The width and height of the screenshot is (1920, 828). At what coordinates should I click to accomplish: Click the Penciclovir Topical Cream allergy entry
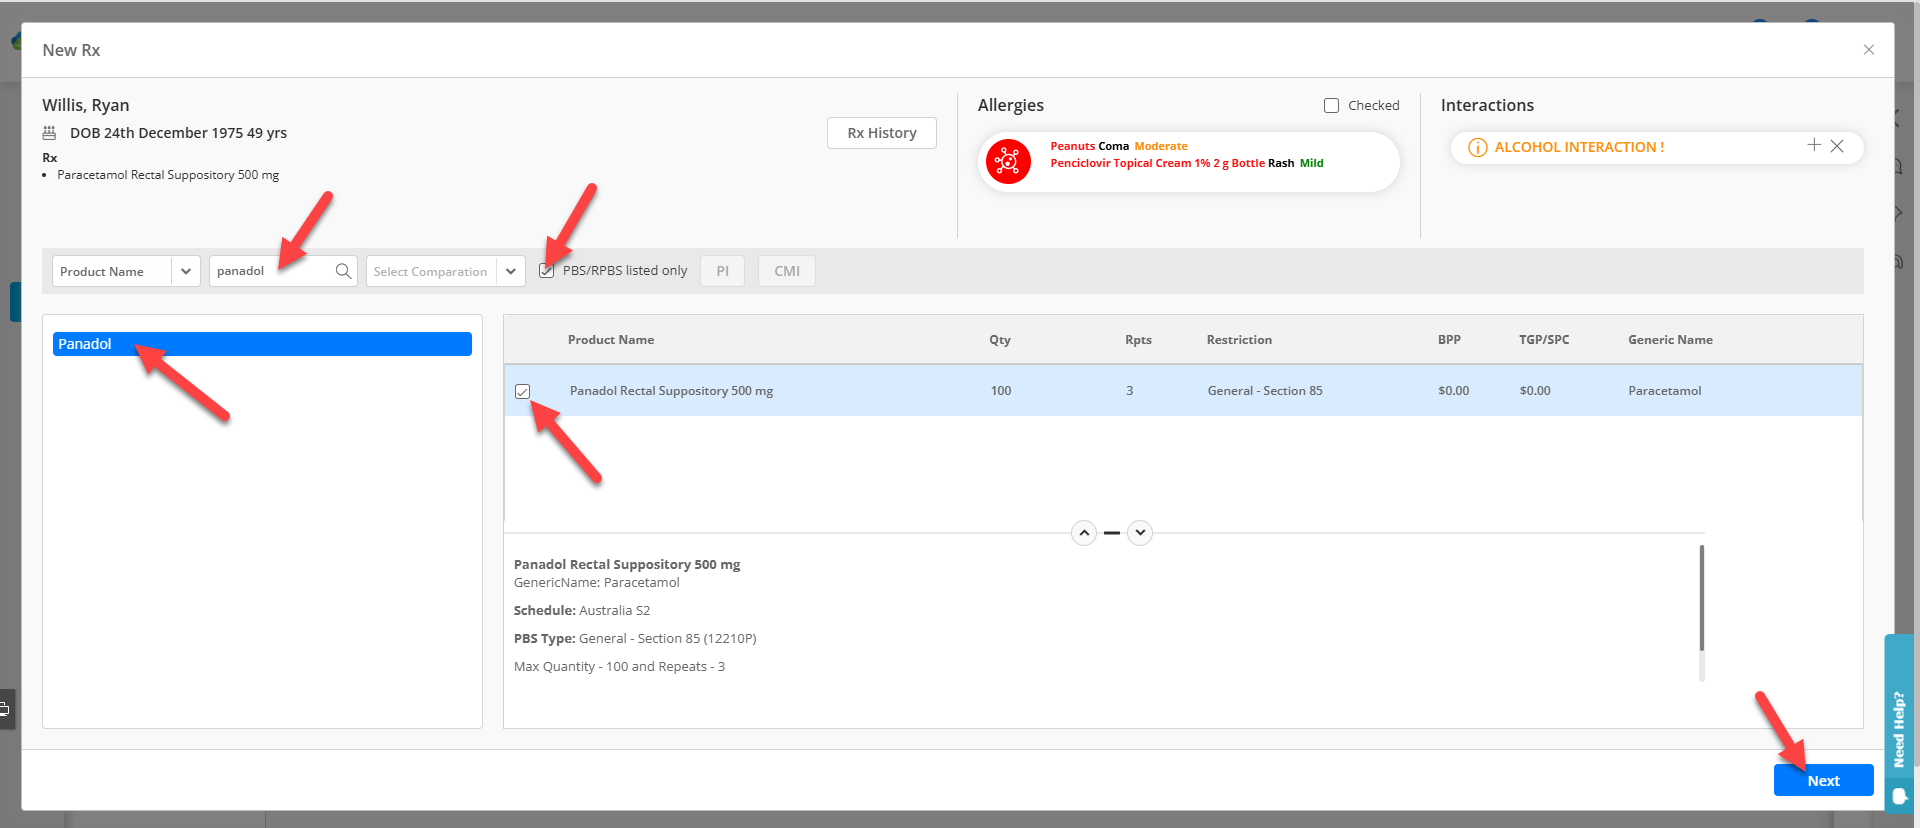1186,163
